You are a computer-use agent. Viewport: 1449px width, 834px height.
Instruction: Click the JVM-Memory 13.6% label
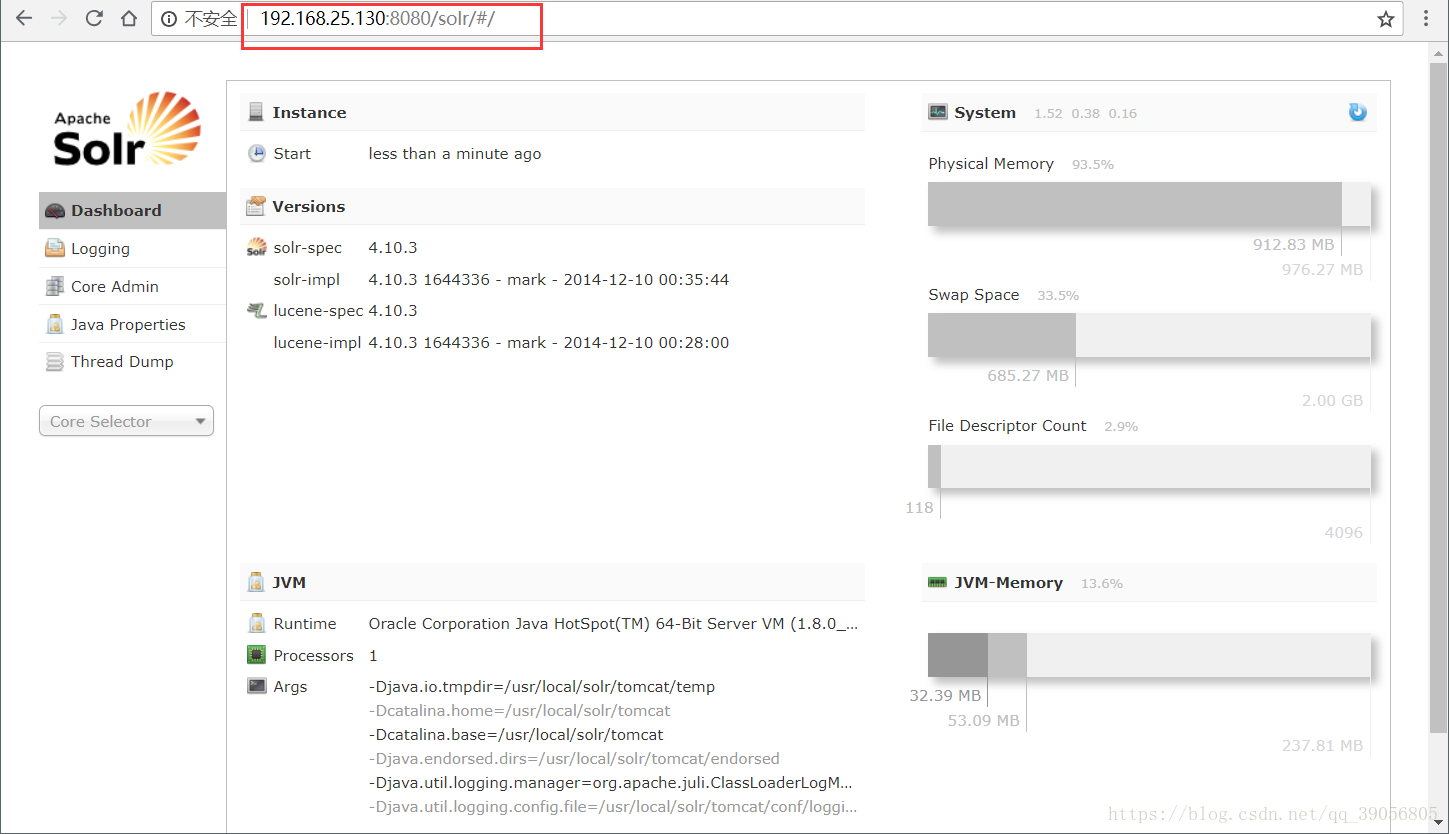(x=1102, y=583)
